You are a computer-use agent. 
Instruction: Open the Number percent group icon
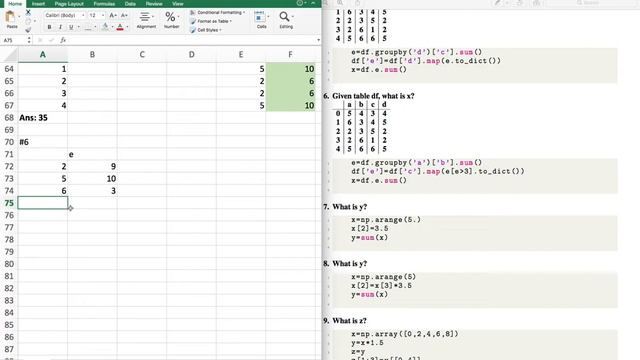170,17
